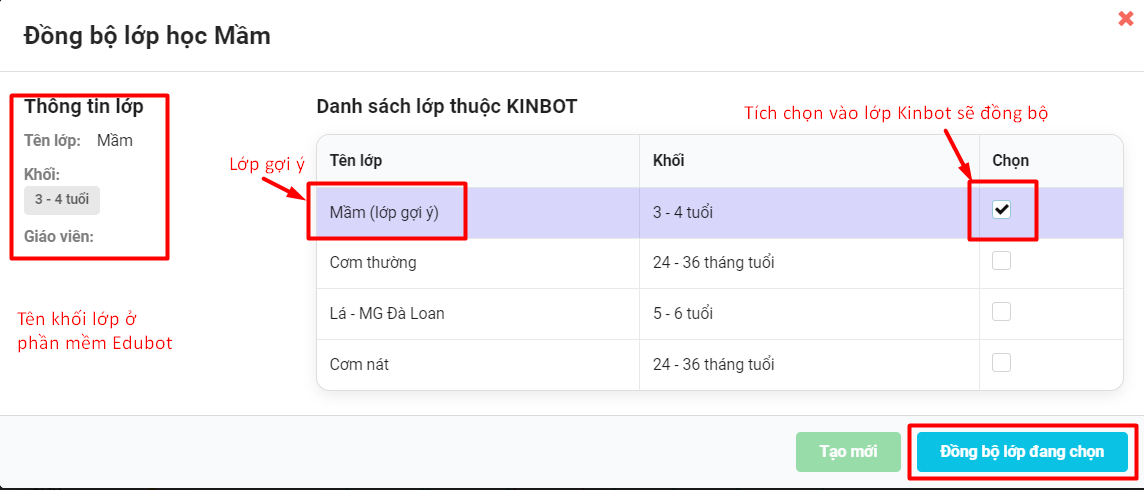1144x490 pixels.
Task: Uncheck the Mầm (lớp gợi ý) checkbox
Action: [x=1001, y=210]
